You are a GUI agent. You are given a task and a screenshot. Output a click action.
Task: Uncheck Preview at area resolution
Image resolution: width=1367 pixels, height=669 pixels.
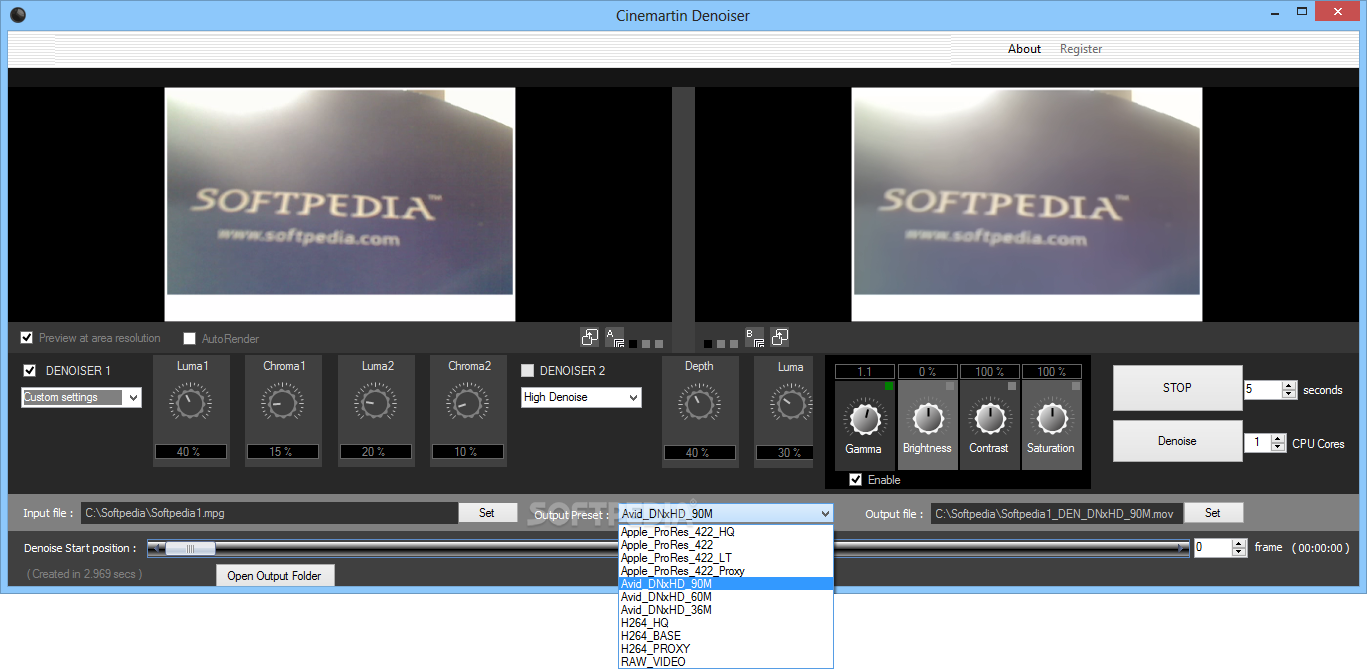click(27, 338)
